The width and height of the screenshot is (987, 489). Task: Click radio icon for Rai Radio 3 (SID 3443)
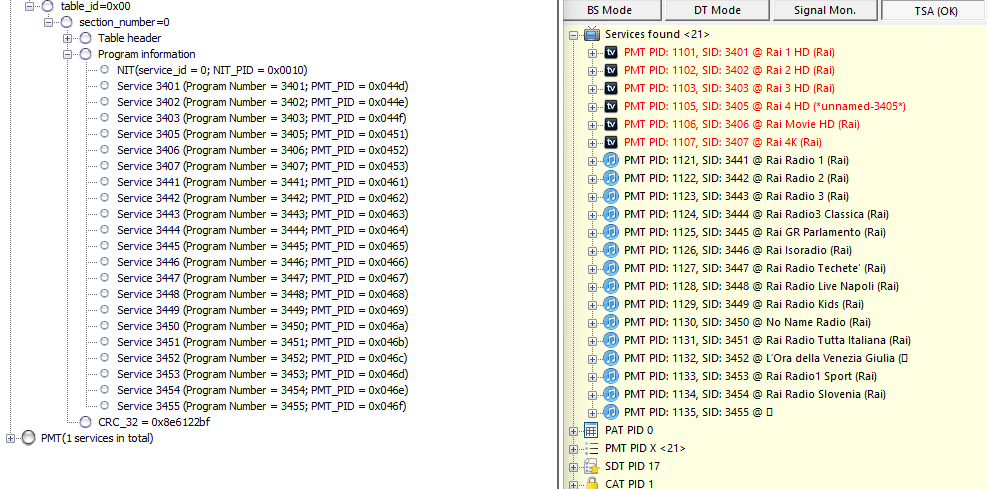611,196
